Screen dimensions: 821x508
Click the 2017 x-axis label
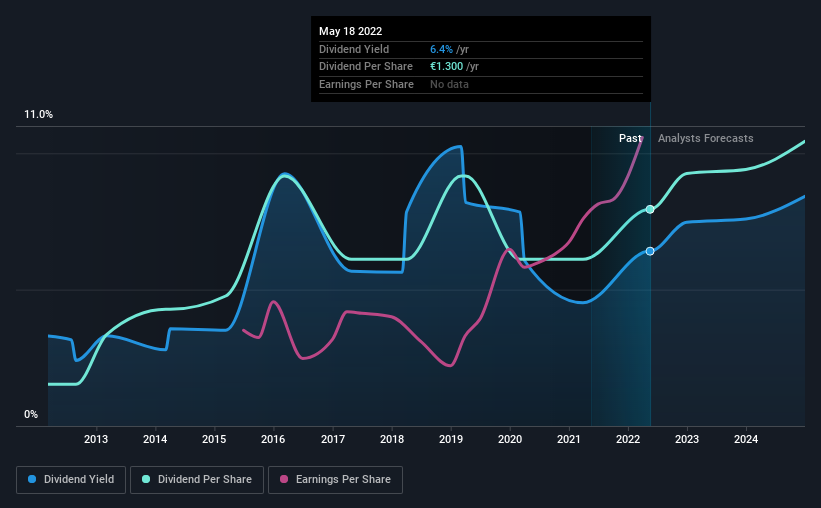pyautogui.click(x=332, y=439)
